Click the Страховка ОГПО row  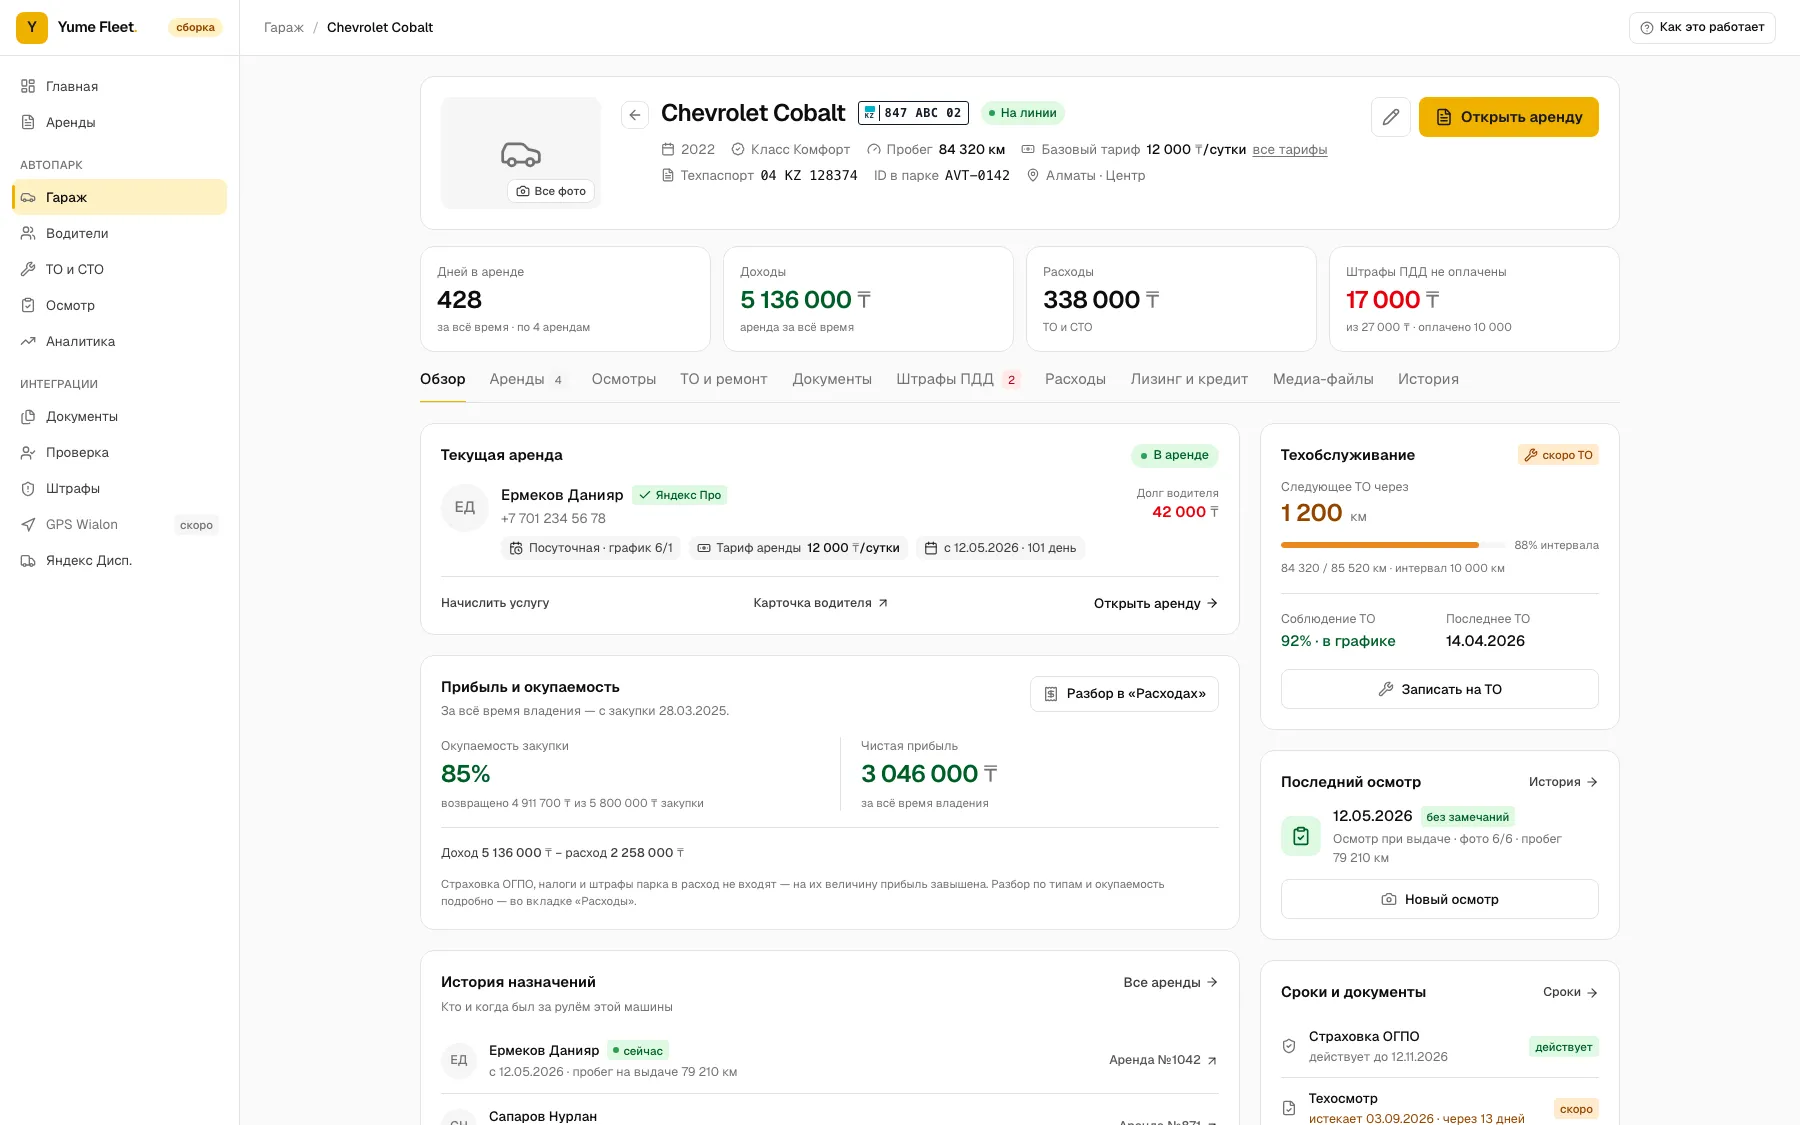pyautogui.click(x=1440, y=1046)
